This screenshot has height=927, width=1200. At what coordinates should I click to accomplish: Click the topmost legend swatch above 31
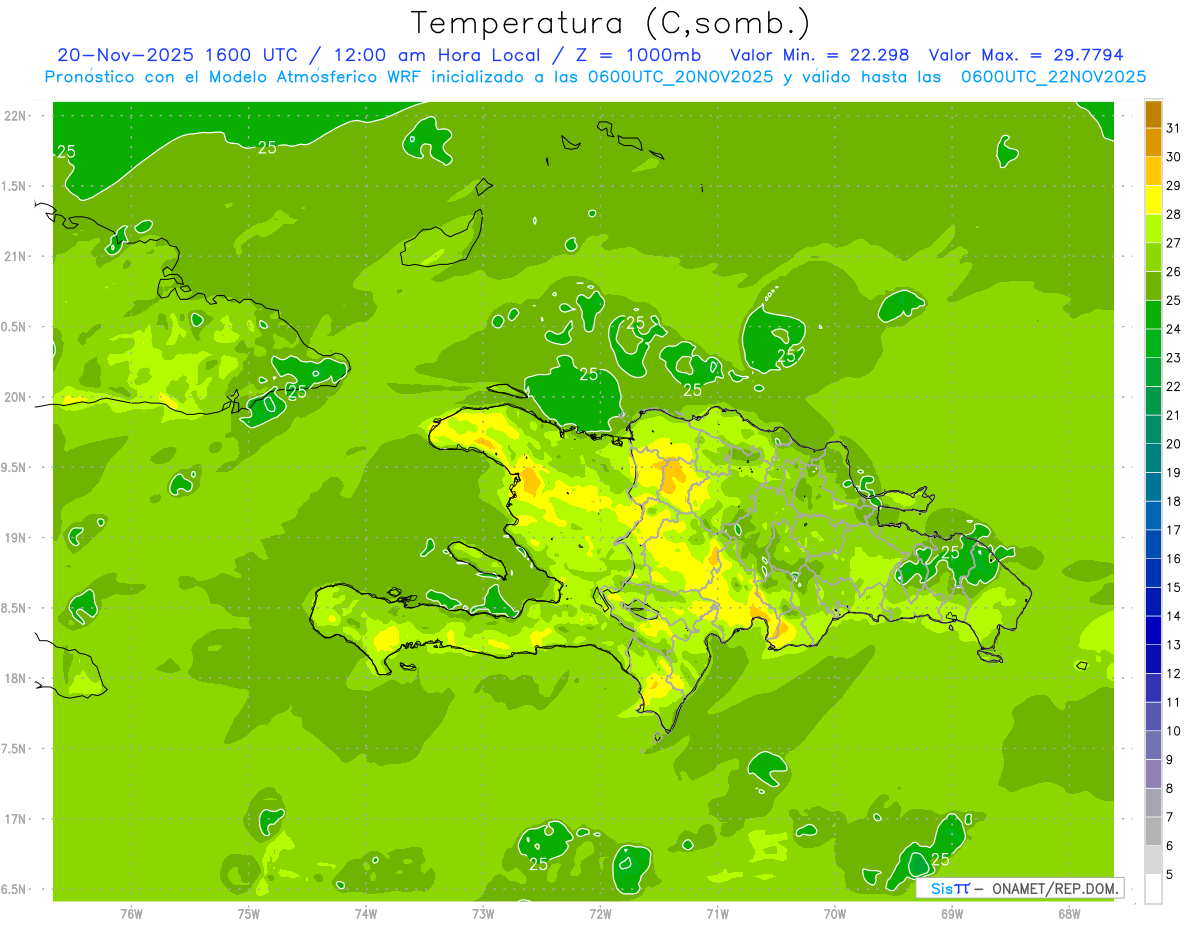1153,114
